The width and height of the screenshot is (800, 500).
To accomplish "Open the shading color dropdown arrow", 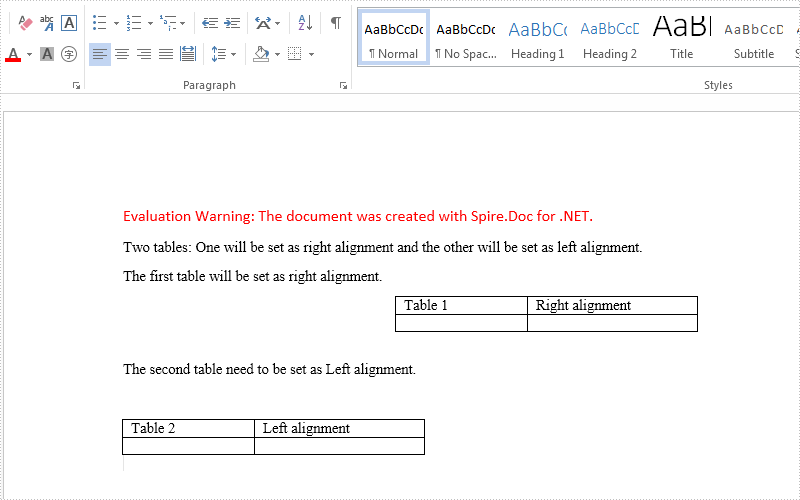I will 278,55.
